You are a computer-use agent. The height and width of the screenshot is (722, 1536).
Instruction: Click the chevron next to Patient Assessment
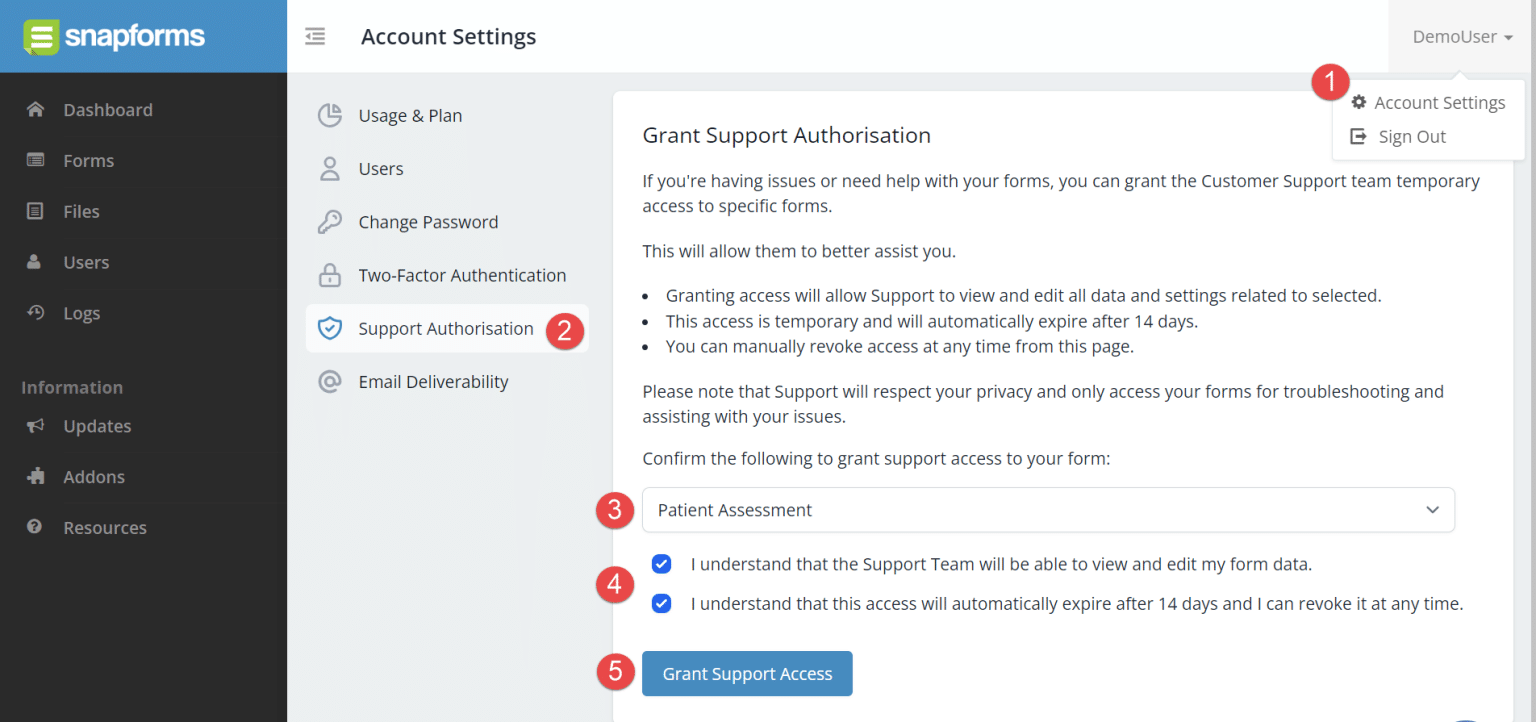click(1431, 510)
